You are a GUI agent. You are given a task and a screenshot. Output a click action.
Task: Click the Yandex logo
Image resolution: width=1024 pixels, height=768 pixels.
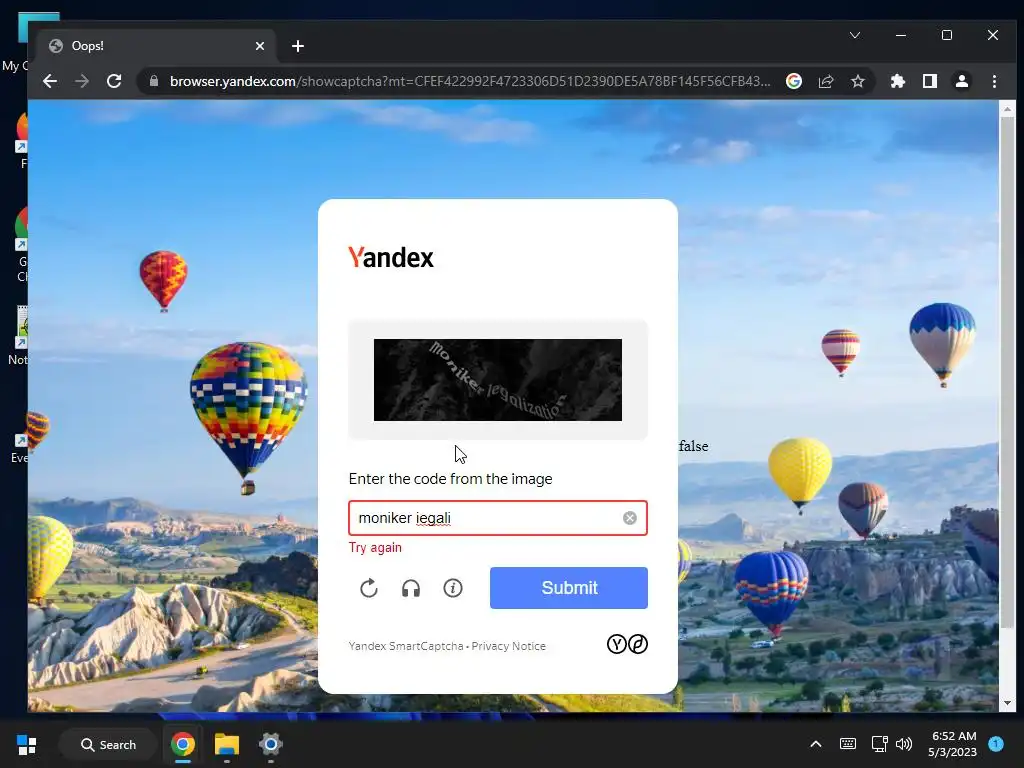(391, 257)
